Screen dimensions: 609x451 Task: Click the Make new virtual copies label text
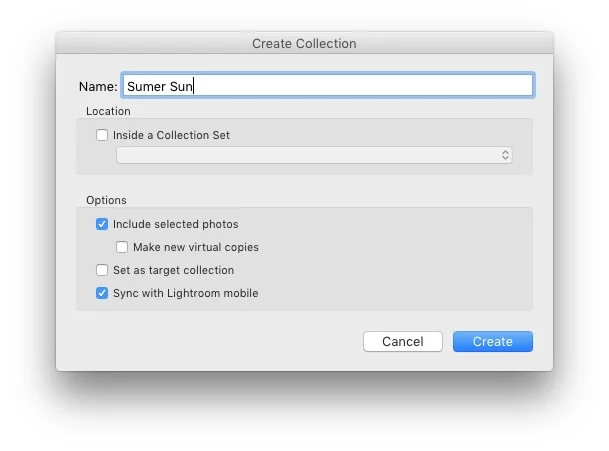tap(196, 247)
